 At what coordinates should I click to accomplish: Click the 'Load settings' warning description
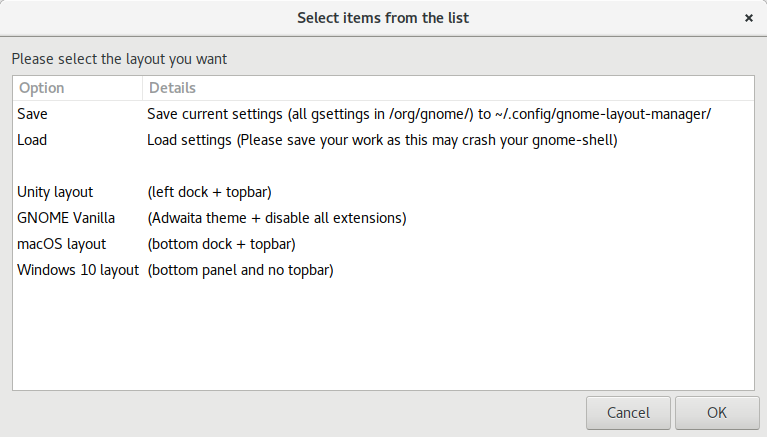pyautogui.click(x=382, y=140)
